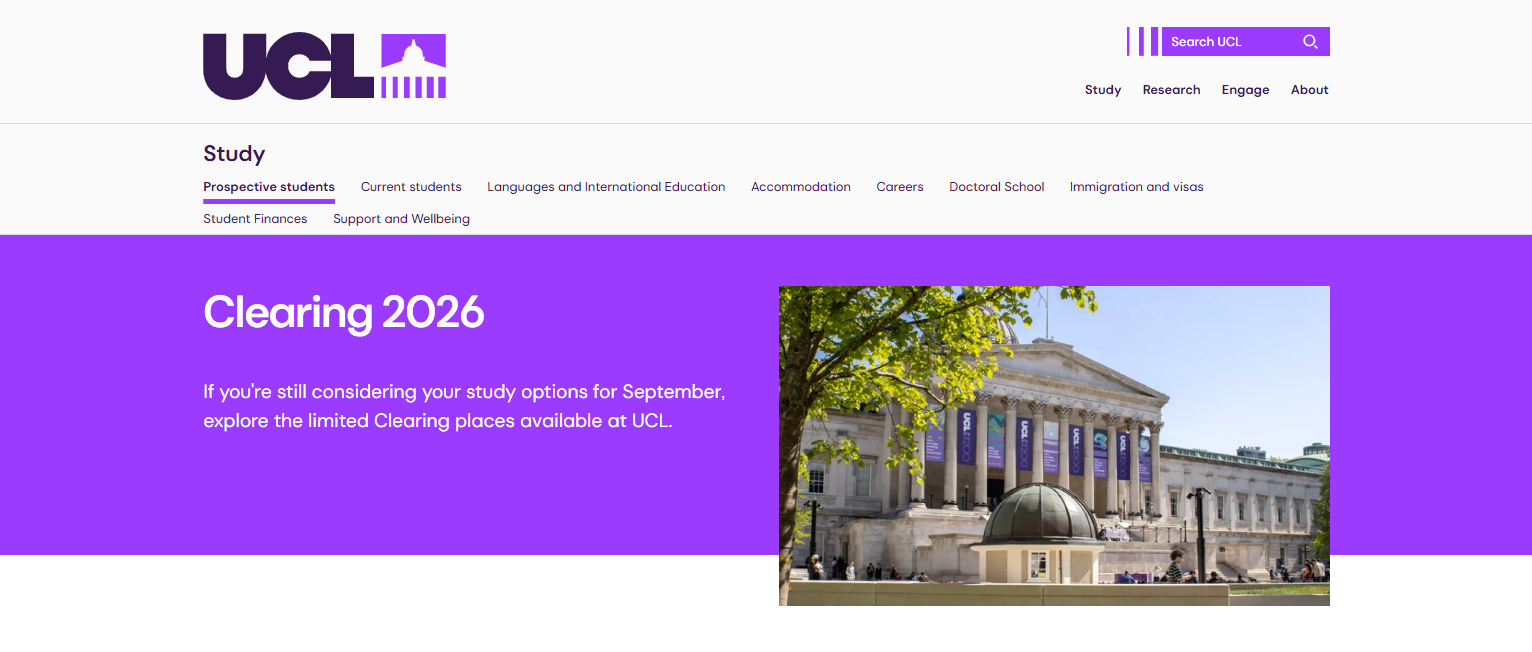Go to Current students

coord(411,187)
